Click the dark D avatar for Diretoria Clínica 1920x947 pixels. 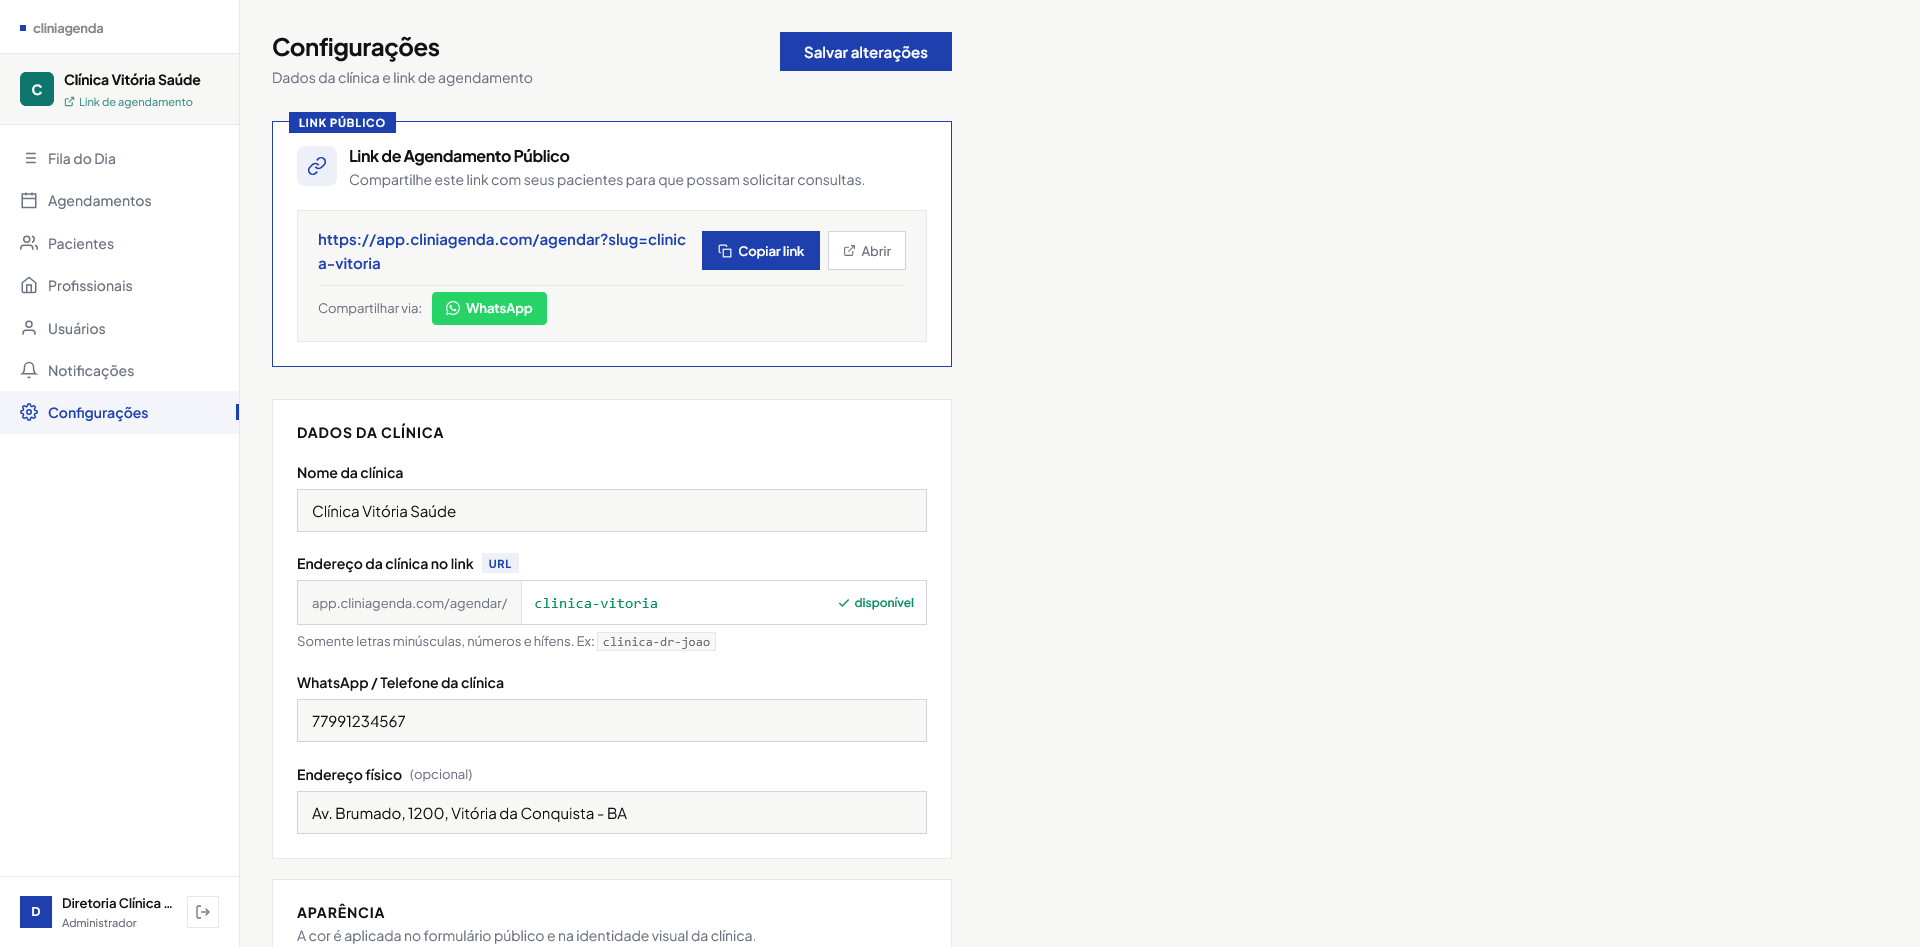tap(36, 911)
